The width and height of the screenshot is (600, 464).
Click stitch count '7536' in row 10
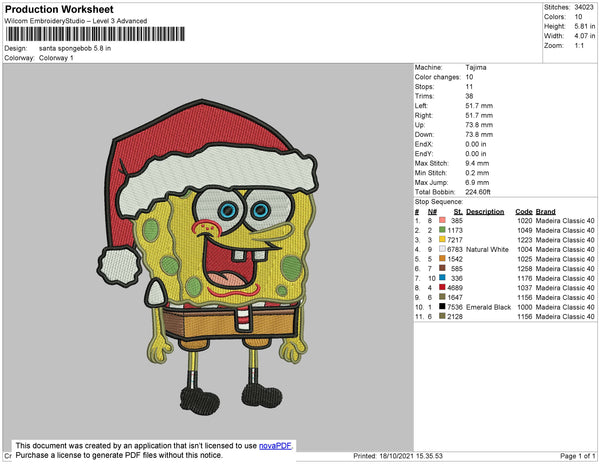tap(455, 307)
